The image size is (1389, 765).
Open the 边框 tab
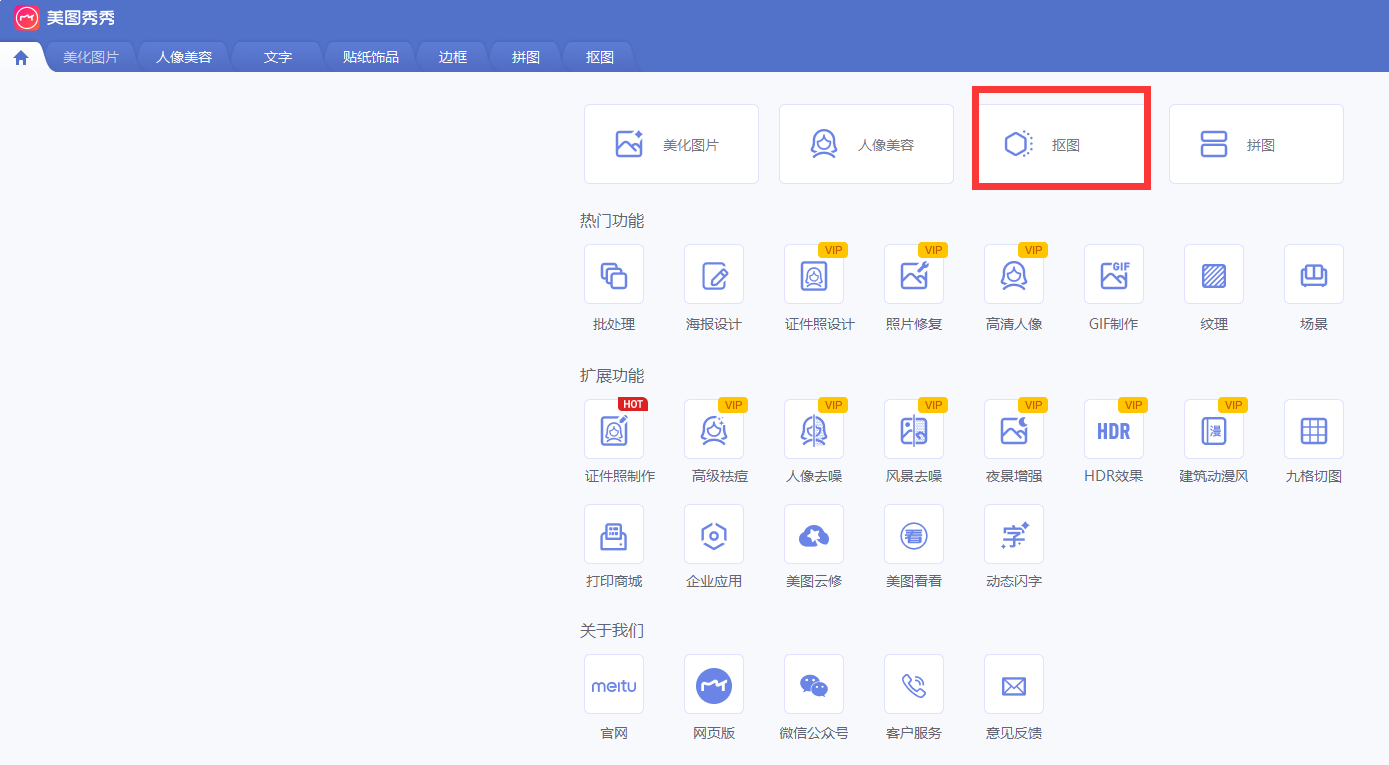click(453, 57)
